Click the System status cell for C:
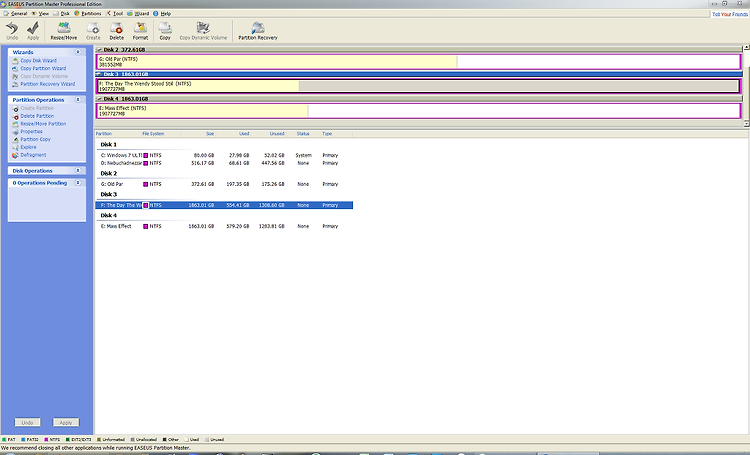Image resolution: width=750 pixels, height=455 pixels. click(303, 155)
